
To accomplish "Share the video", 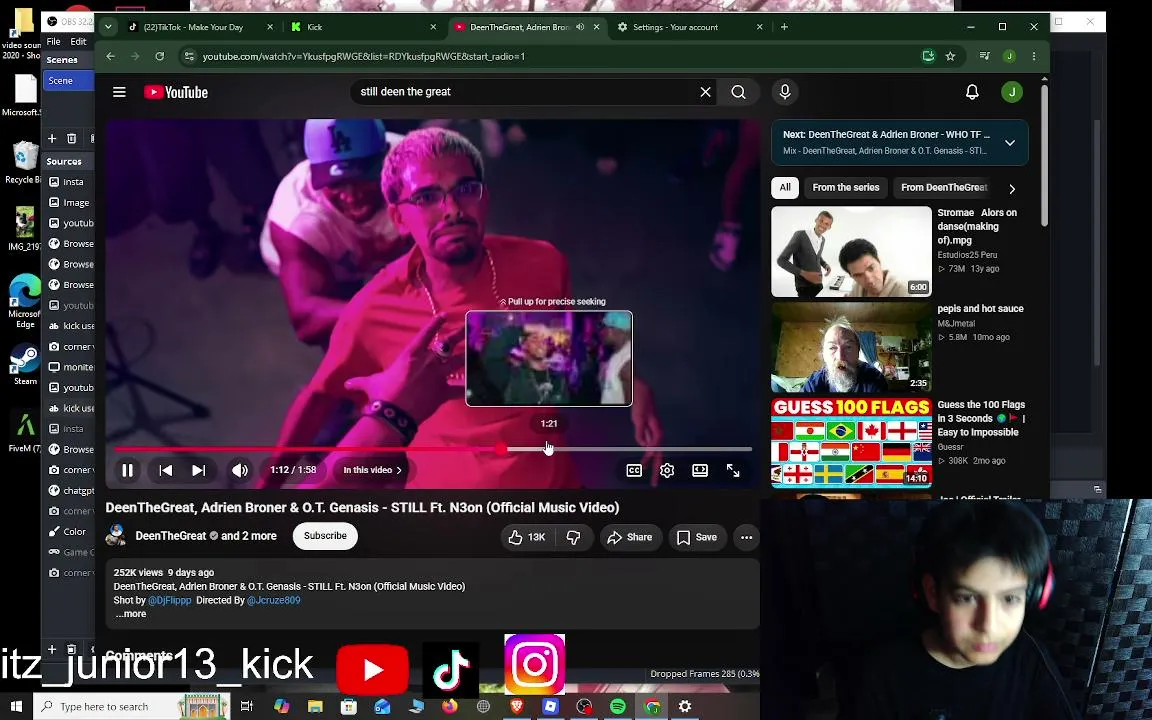I will coord(630,537).
